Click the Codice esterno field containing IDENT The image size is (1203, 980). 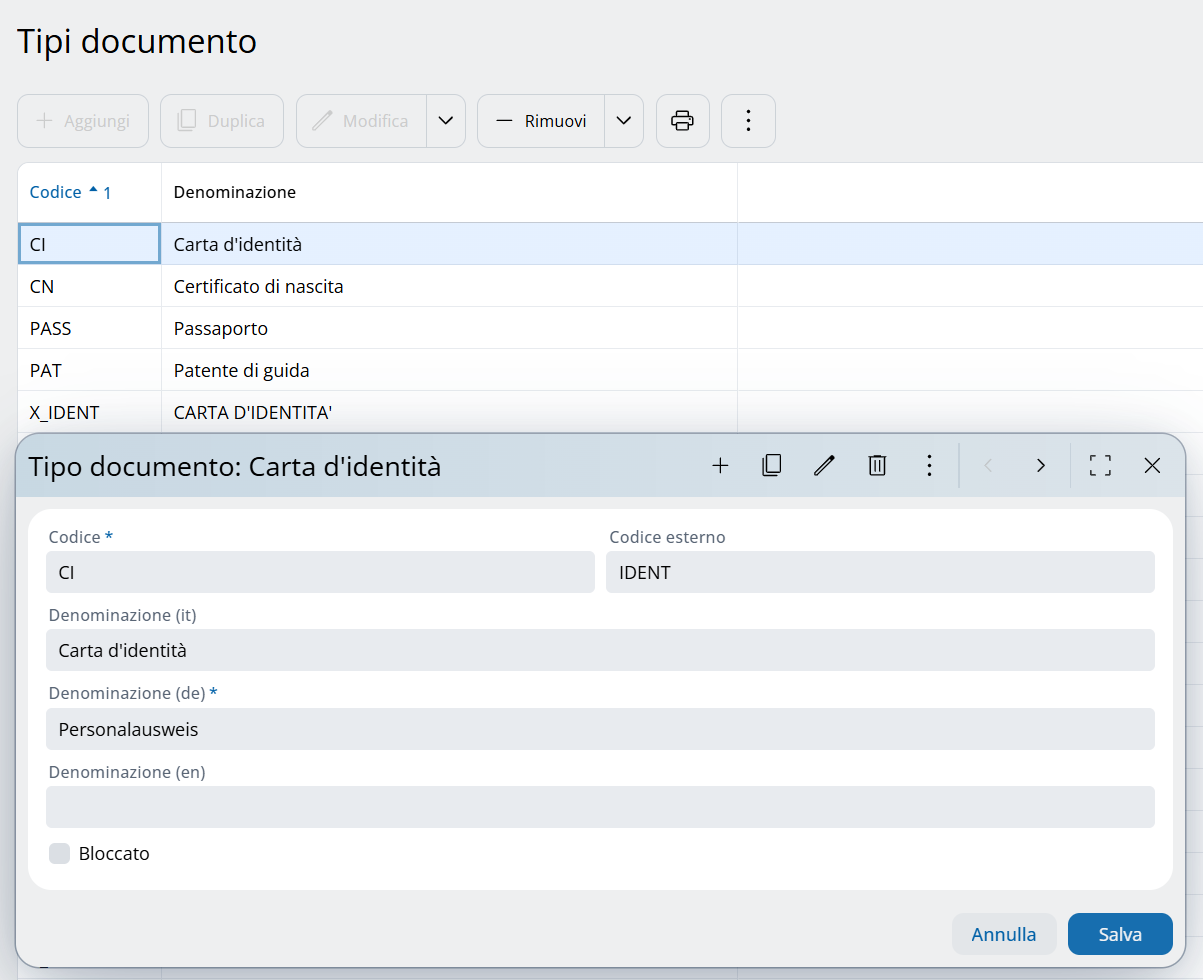pyautogui.click(x=880, y=572)
